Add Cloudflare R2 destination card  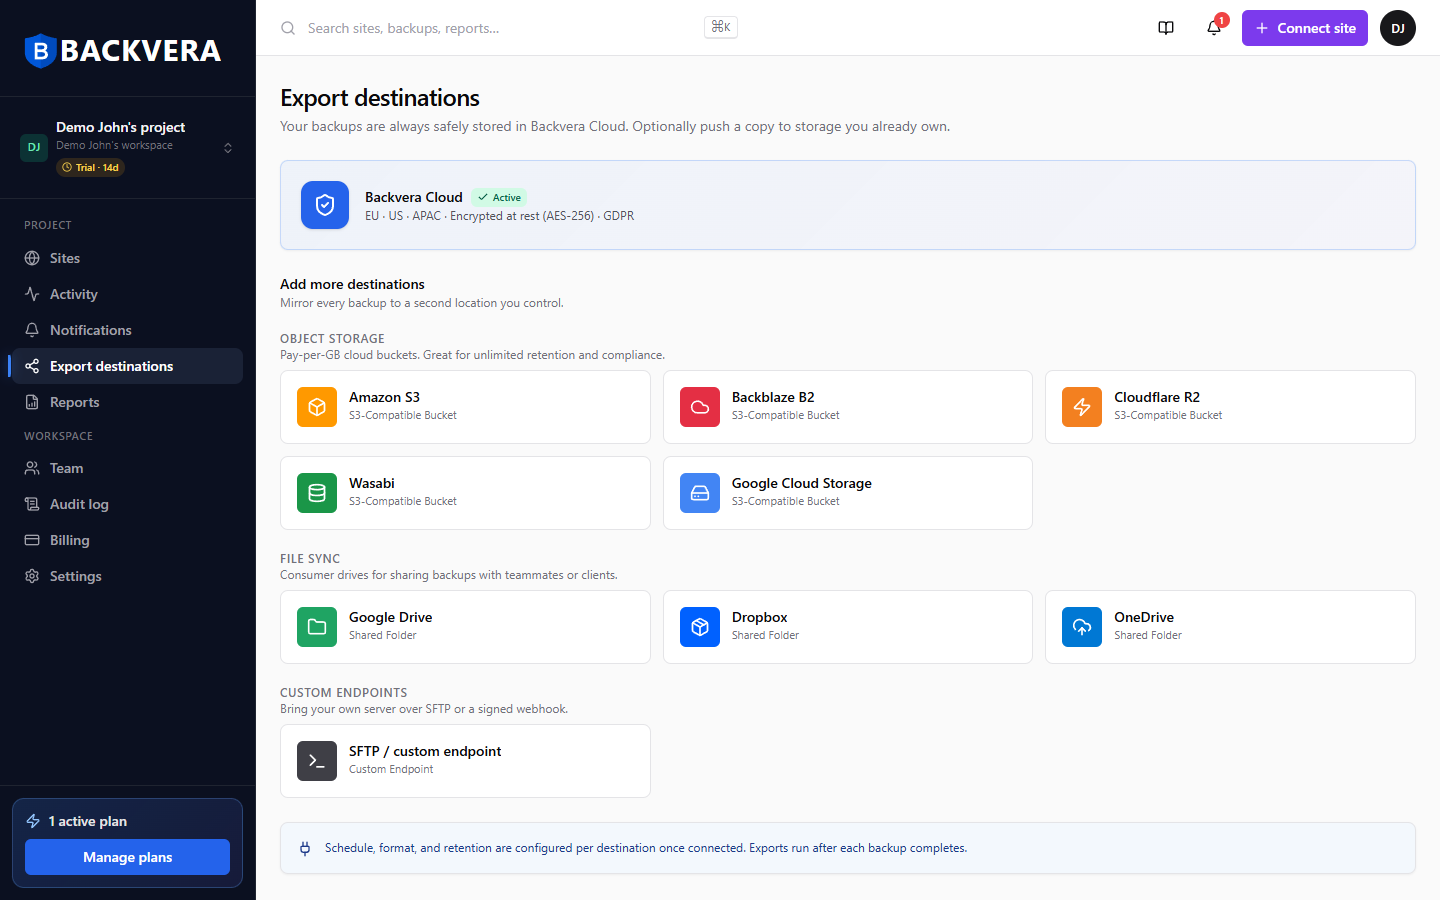tap(1230, 407)
